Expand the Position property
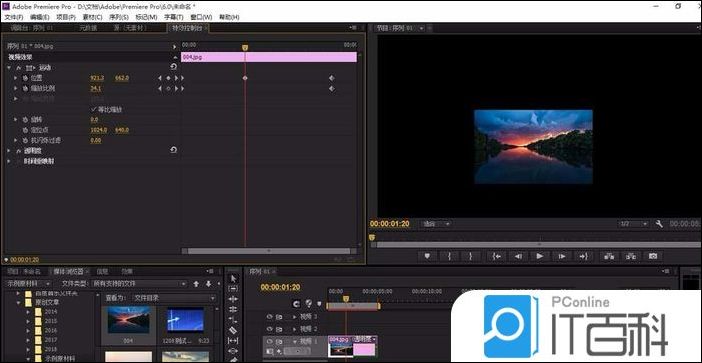Screen dimensions: 702x363 (16, 78)
